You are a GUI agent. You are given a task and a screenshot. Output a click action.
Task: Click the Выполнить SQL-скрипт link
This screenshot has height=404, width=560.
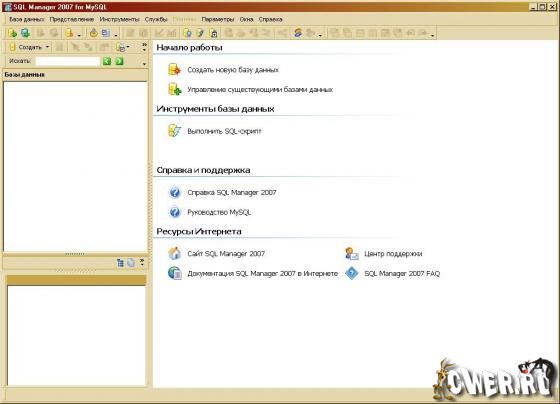(224, 131)
